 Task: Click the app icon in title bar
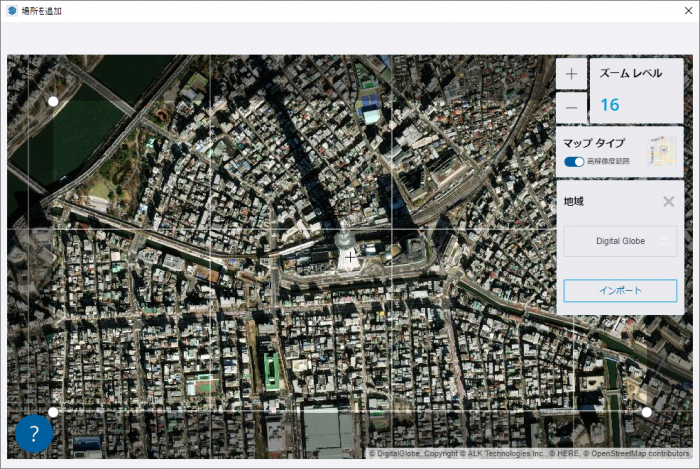click(12, 11)
